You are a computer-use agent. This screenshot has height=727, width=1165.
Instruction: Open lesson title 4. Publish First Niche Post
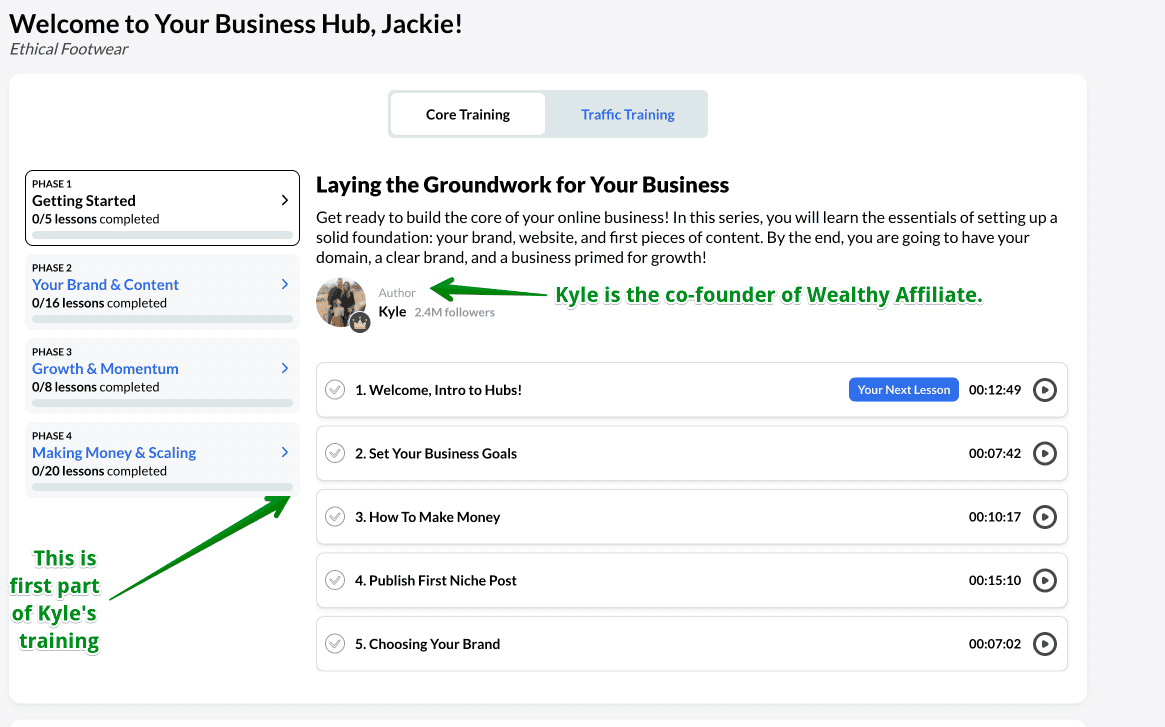click(x=436, y=581)
